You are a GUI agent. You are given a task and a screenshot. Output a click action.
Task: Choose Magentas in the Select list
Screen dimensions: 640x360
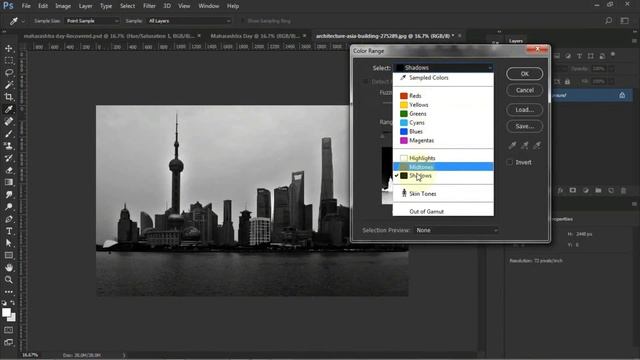(x=443, y=140)
